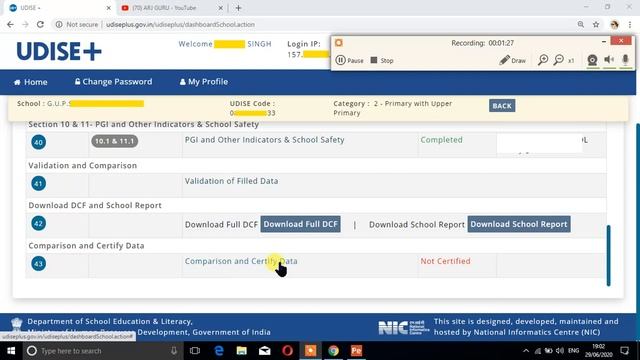The width and height of the screenshot is (640, 360).
Task: Click the Download Full DCF button
Action: point(300,224)
